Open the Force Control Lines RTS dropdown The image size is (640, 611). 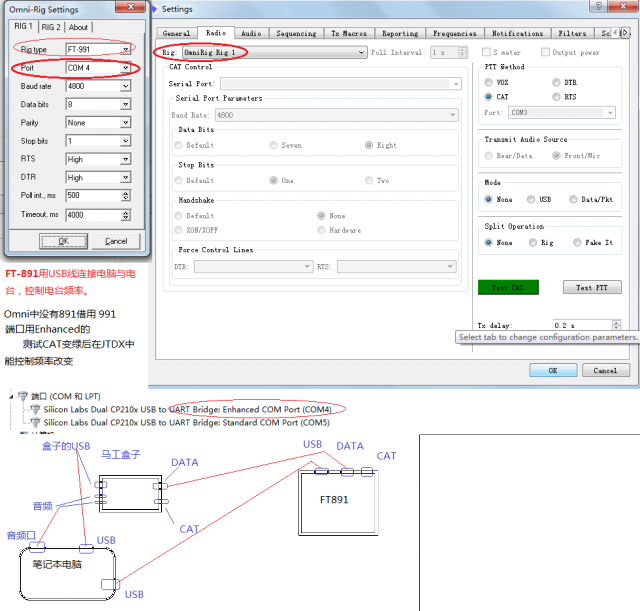(x=397, y=267)
